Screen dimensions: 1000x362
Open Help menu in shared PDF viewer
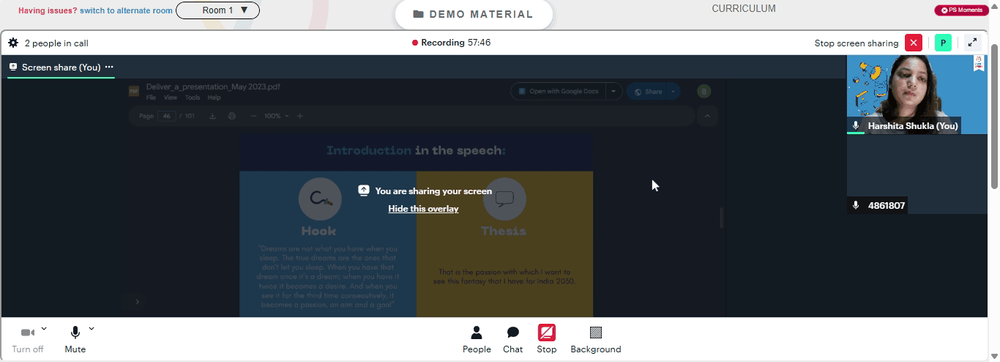[x=214, y=98]
